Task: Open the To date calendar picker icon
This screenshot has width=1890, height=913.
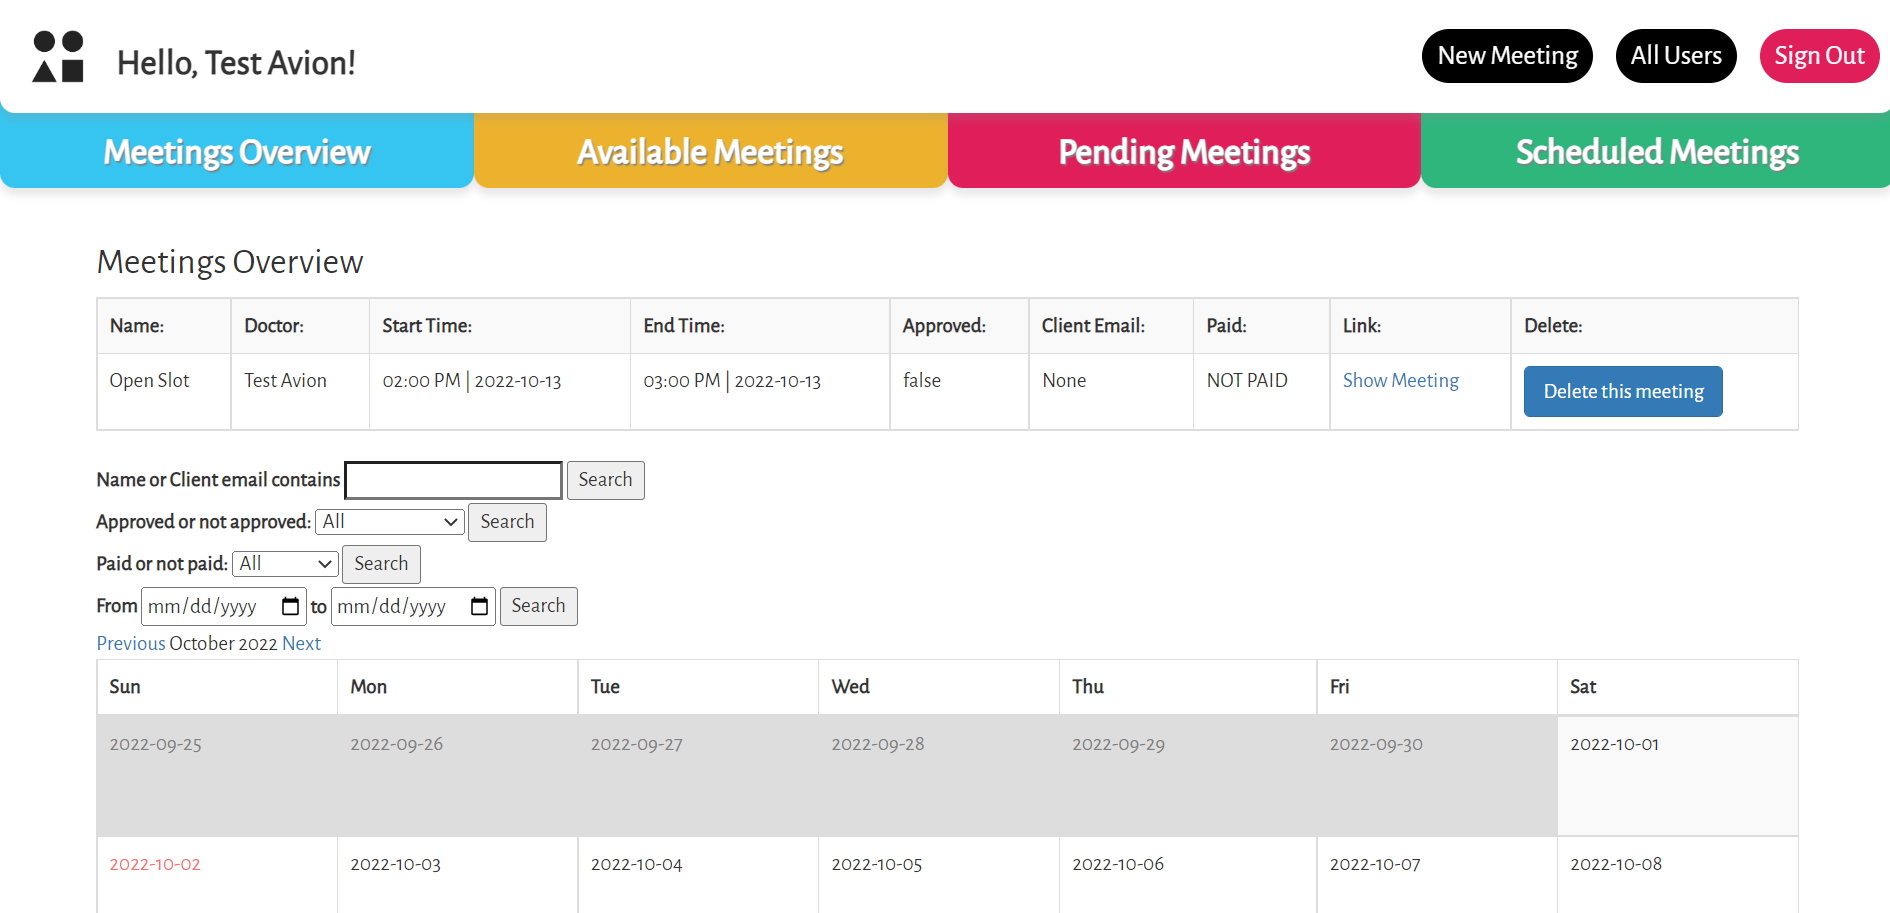Action: 479,606
